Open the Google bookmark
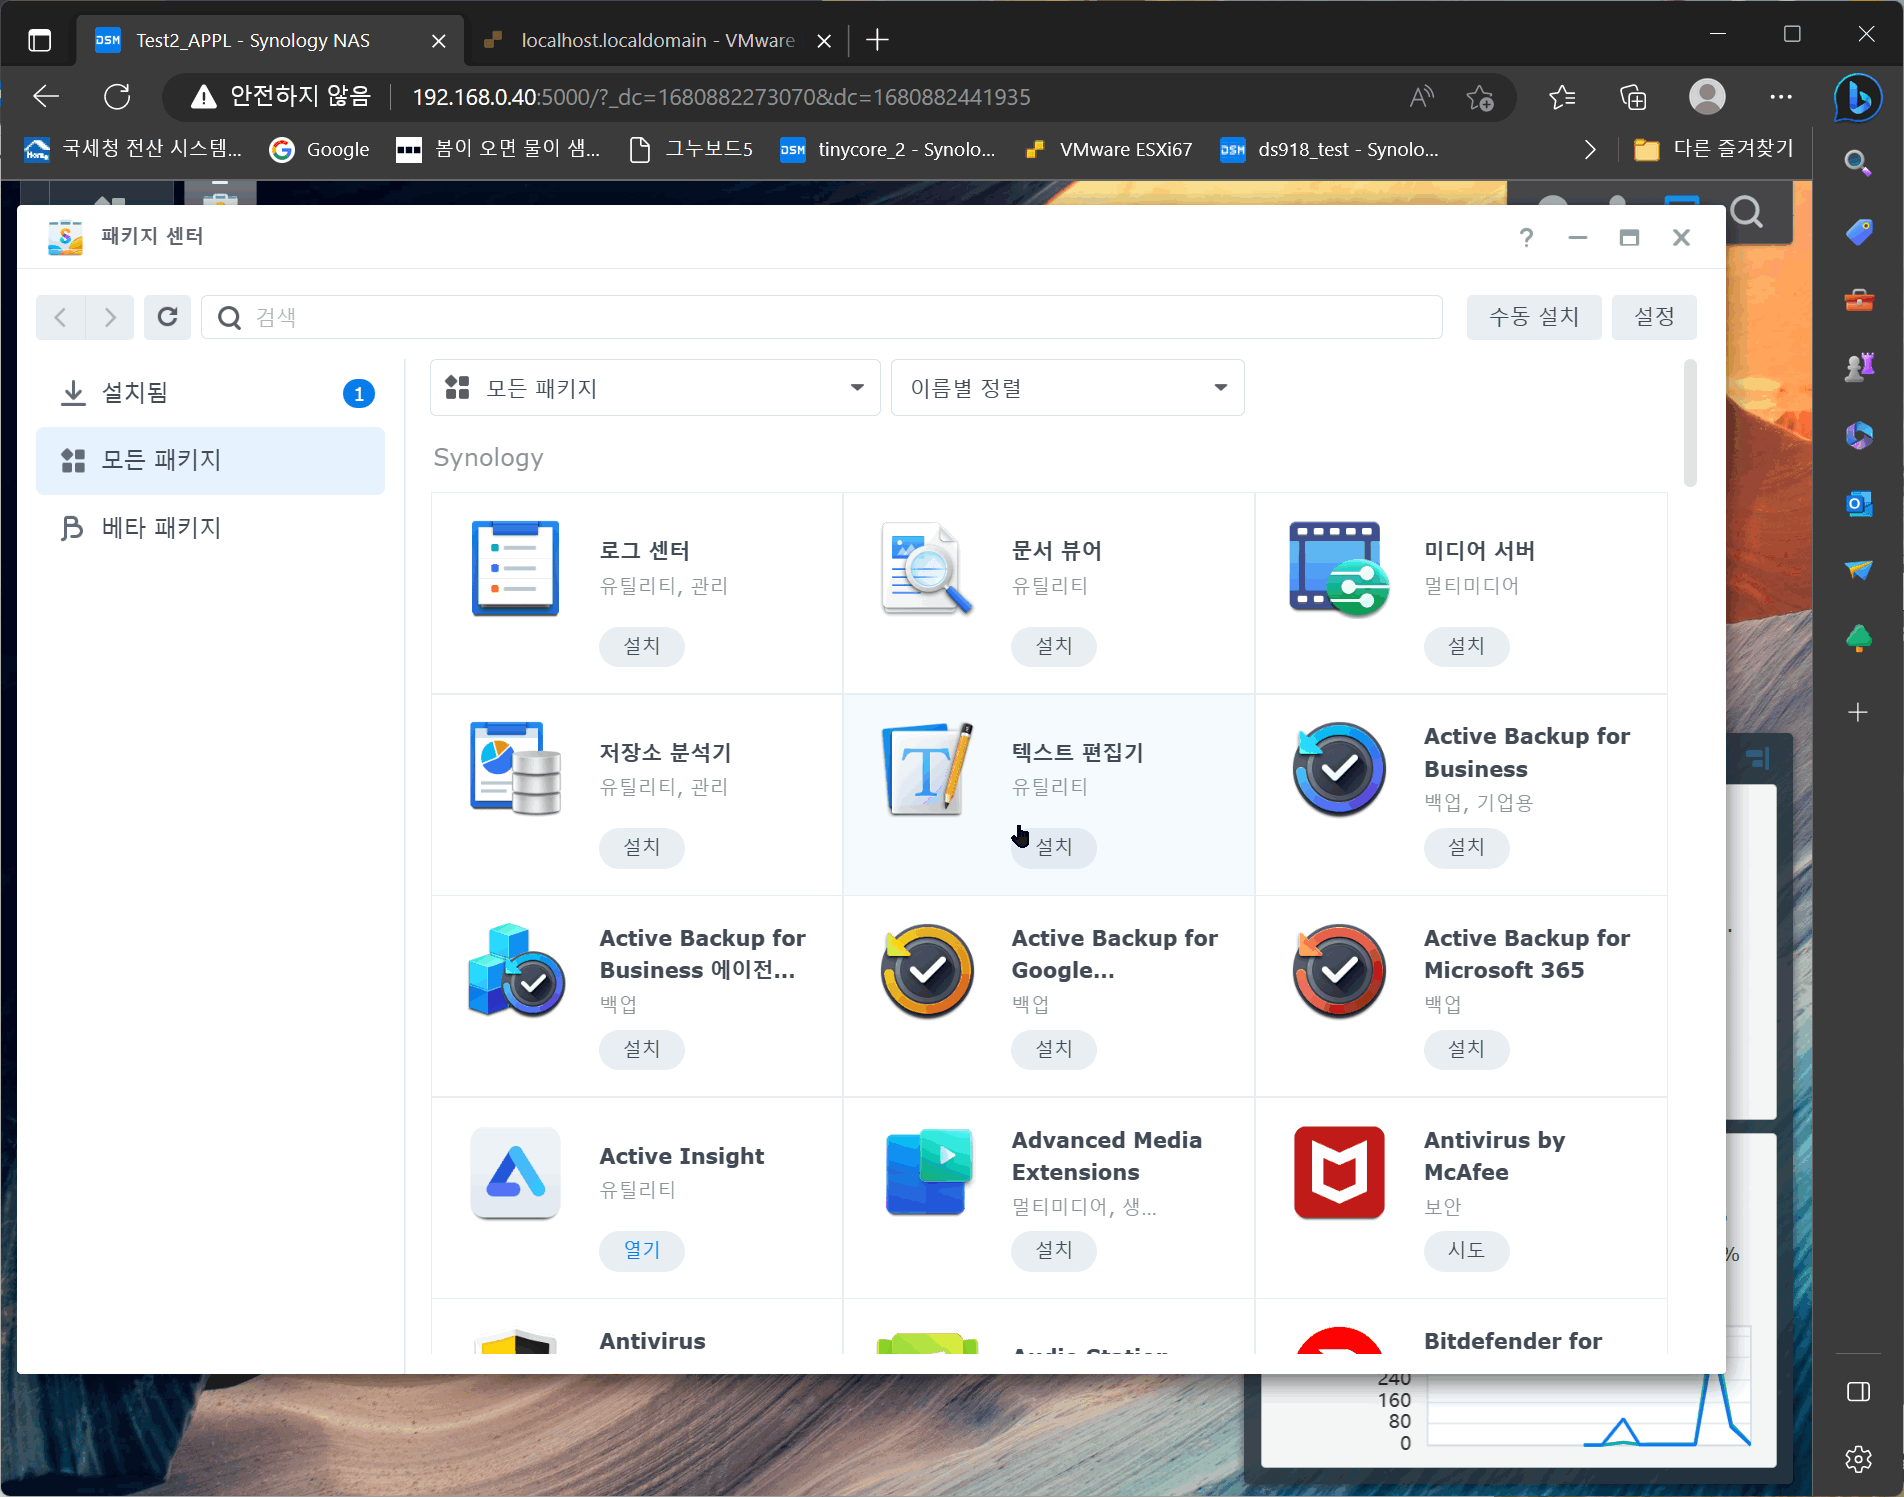The height and width of the screenshot is (1497, 1904). [x=320, y=150]
